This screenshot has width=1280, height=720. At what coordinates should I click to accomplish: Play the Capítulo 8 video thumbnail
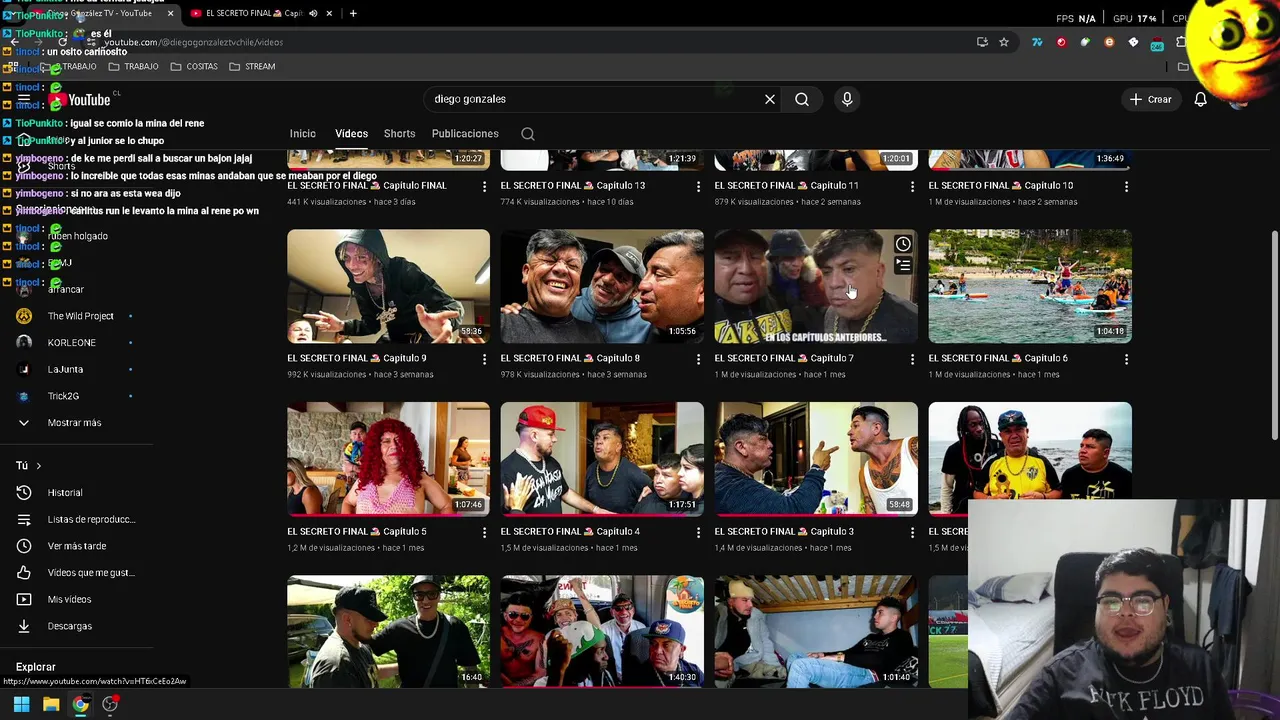[x=602, y=286]
